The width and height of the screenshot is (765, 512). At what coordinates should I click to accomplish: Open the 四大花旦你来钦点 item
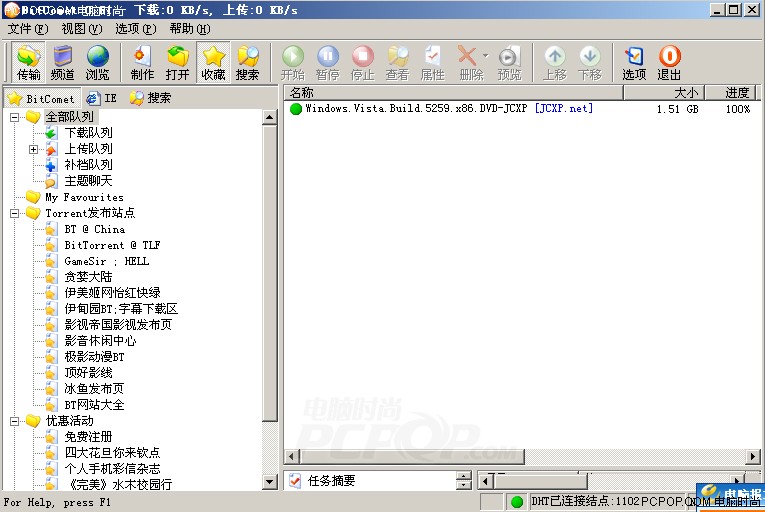coord(112,452)
